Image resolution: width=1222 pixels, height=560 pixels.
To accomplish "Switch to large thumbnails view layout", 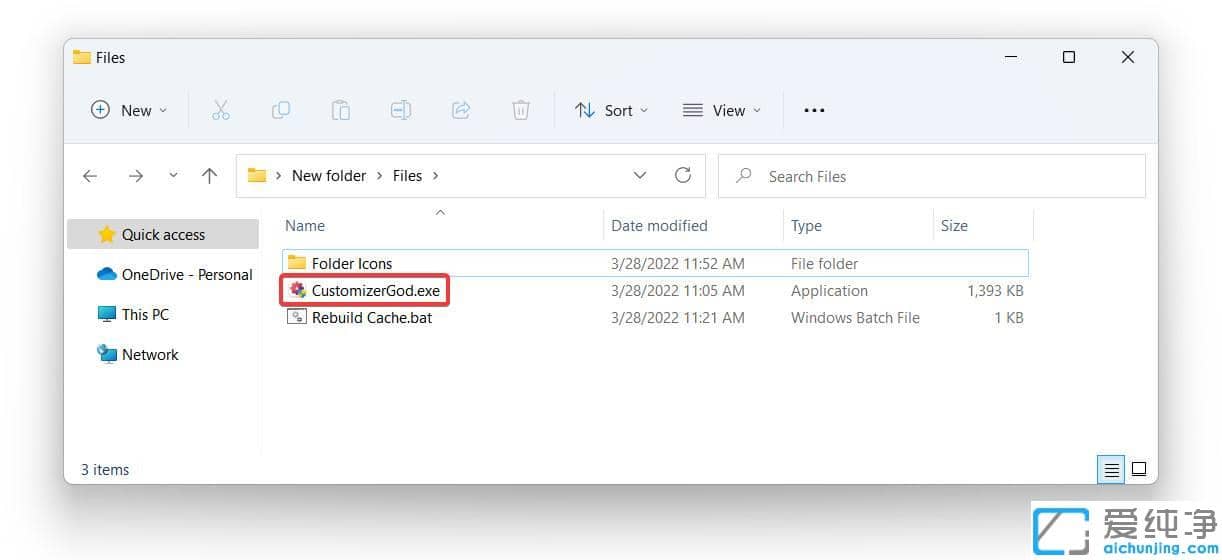I will (x=1138, y=469).
